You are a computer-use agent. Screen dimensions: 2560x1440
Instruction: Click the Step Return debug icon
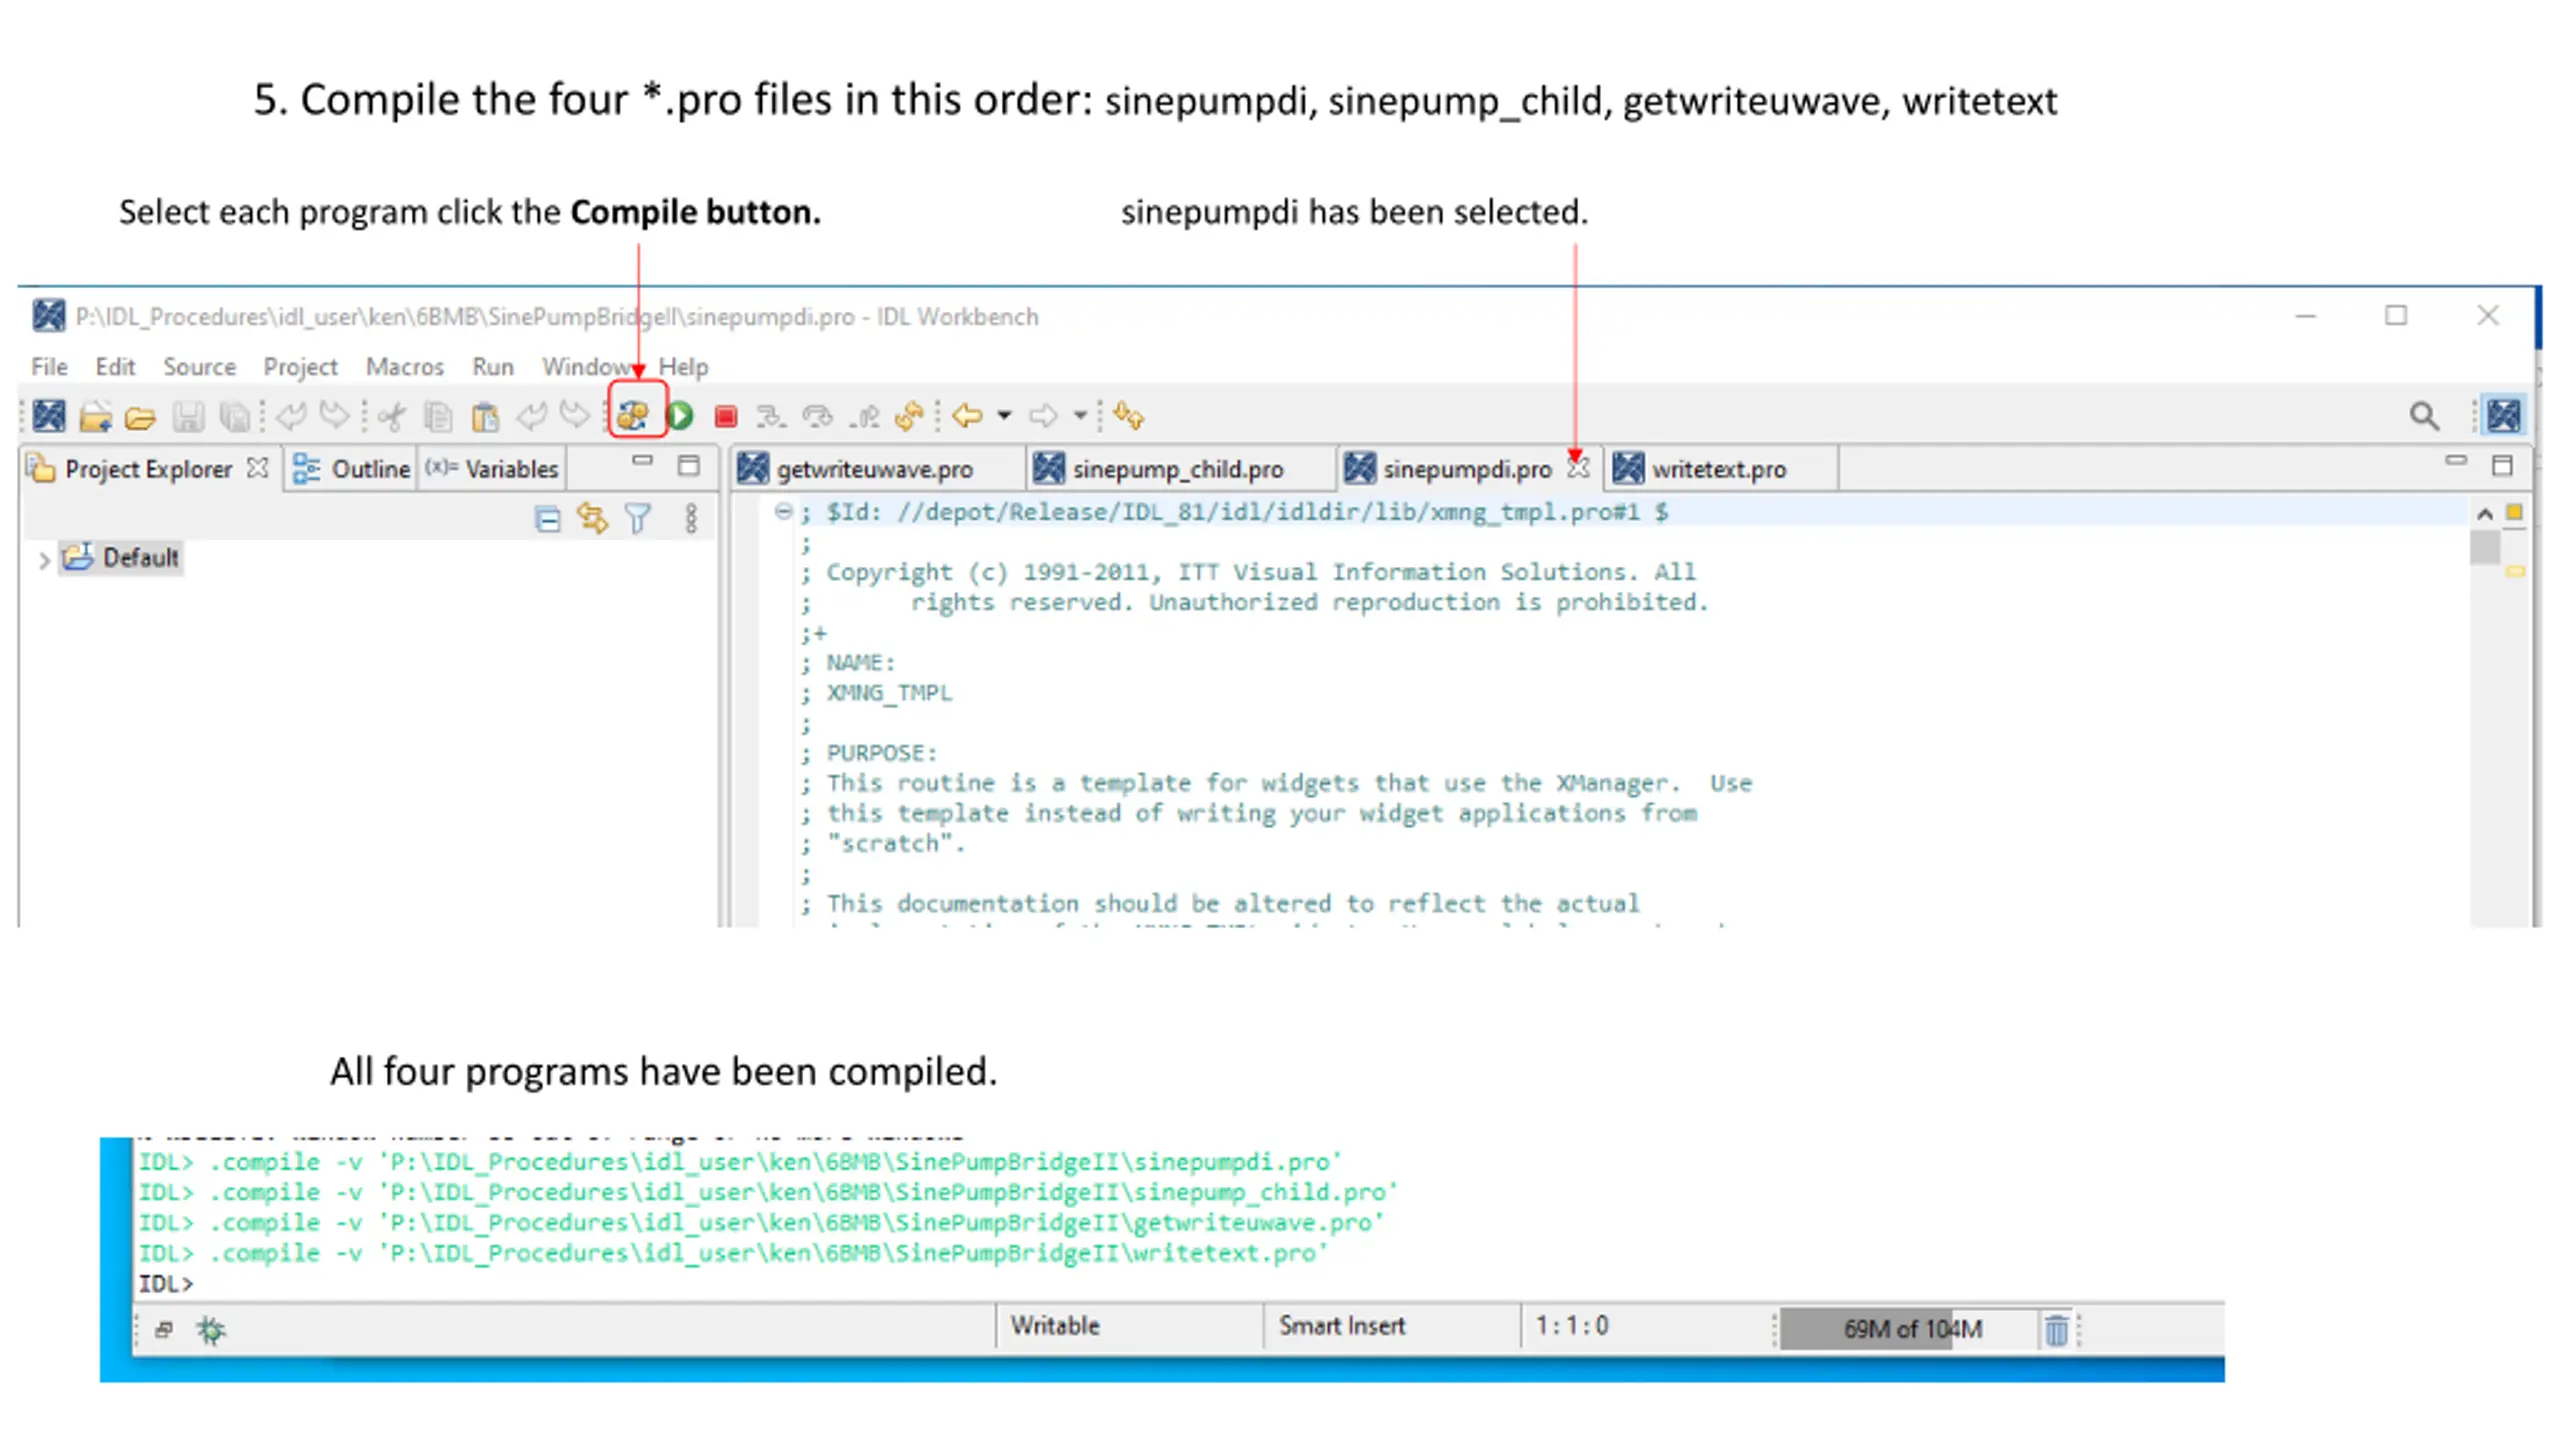(864, 416)
